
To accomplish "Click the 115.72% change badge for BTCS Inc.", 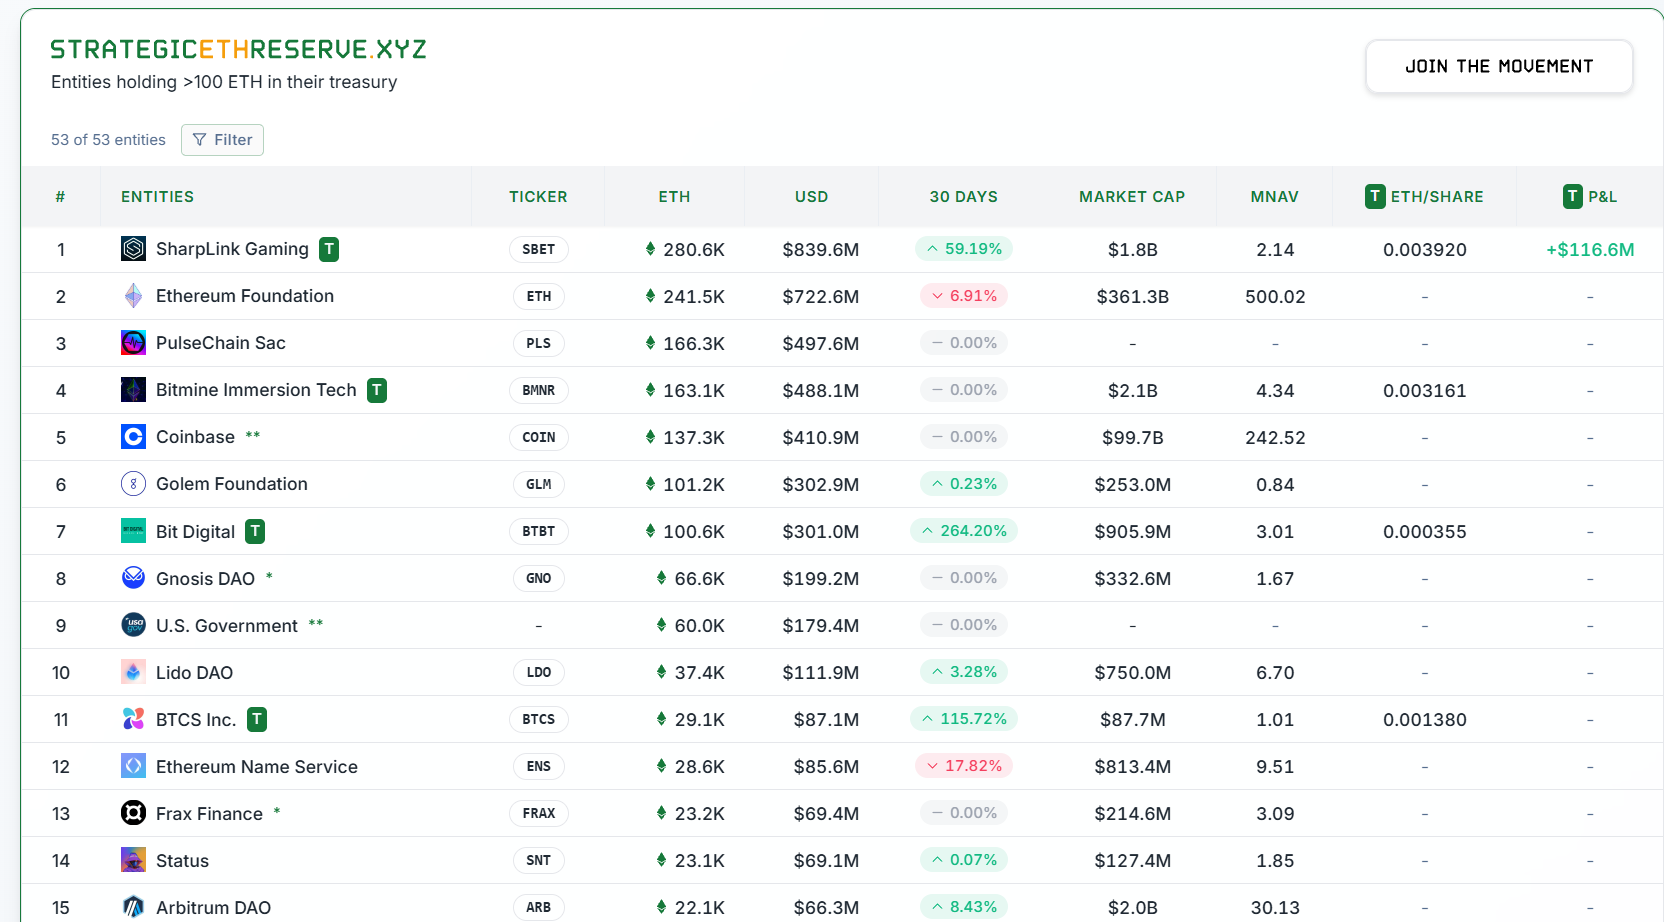I will (x=964, y=718).
